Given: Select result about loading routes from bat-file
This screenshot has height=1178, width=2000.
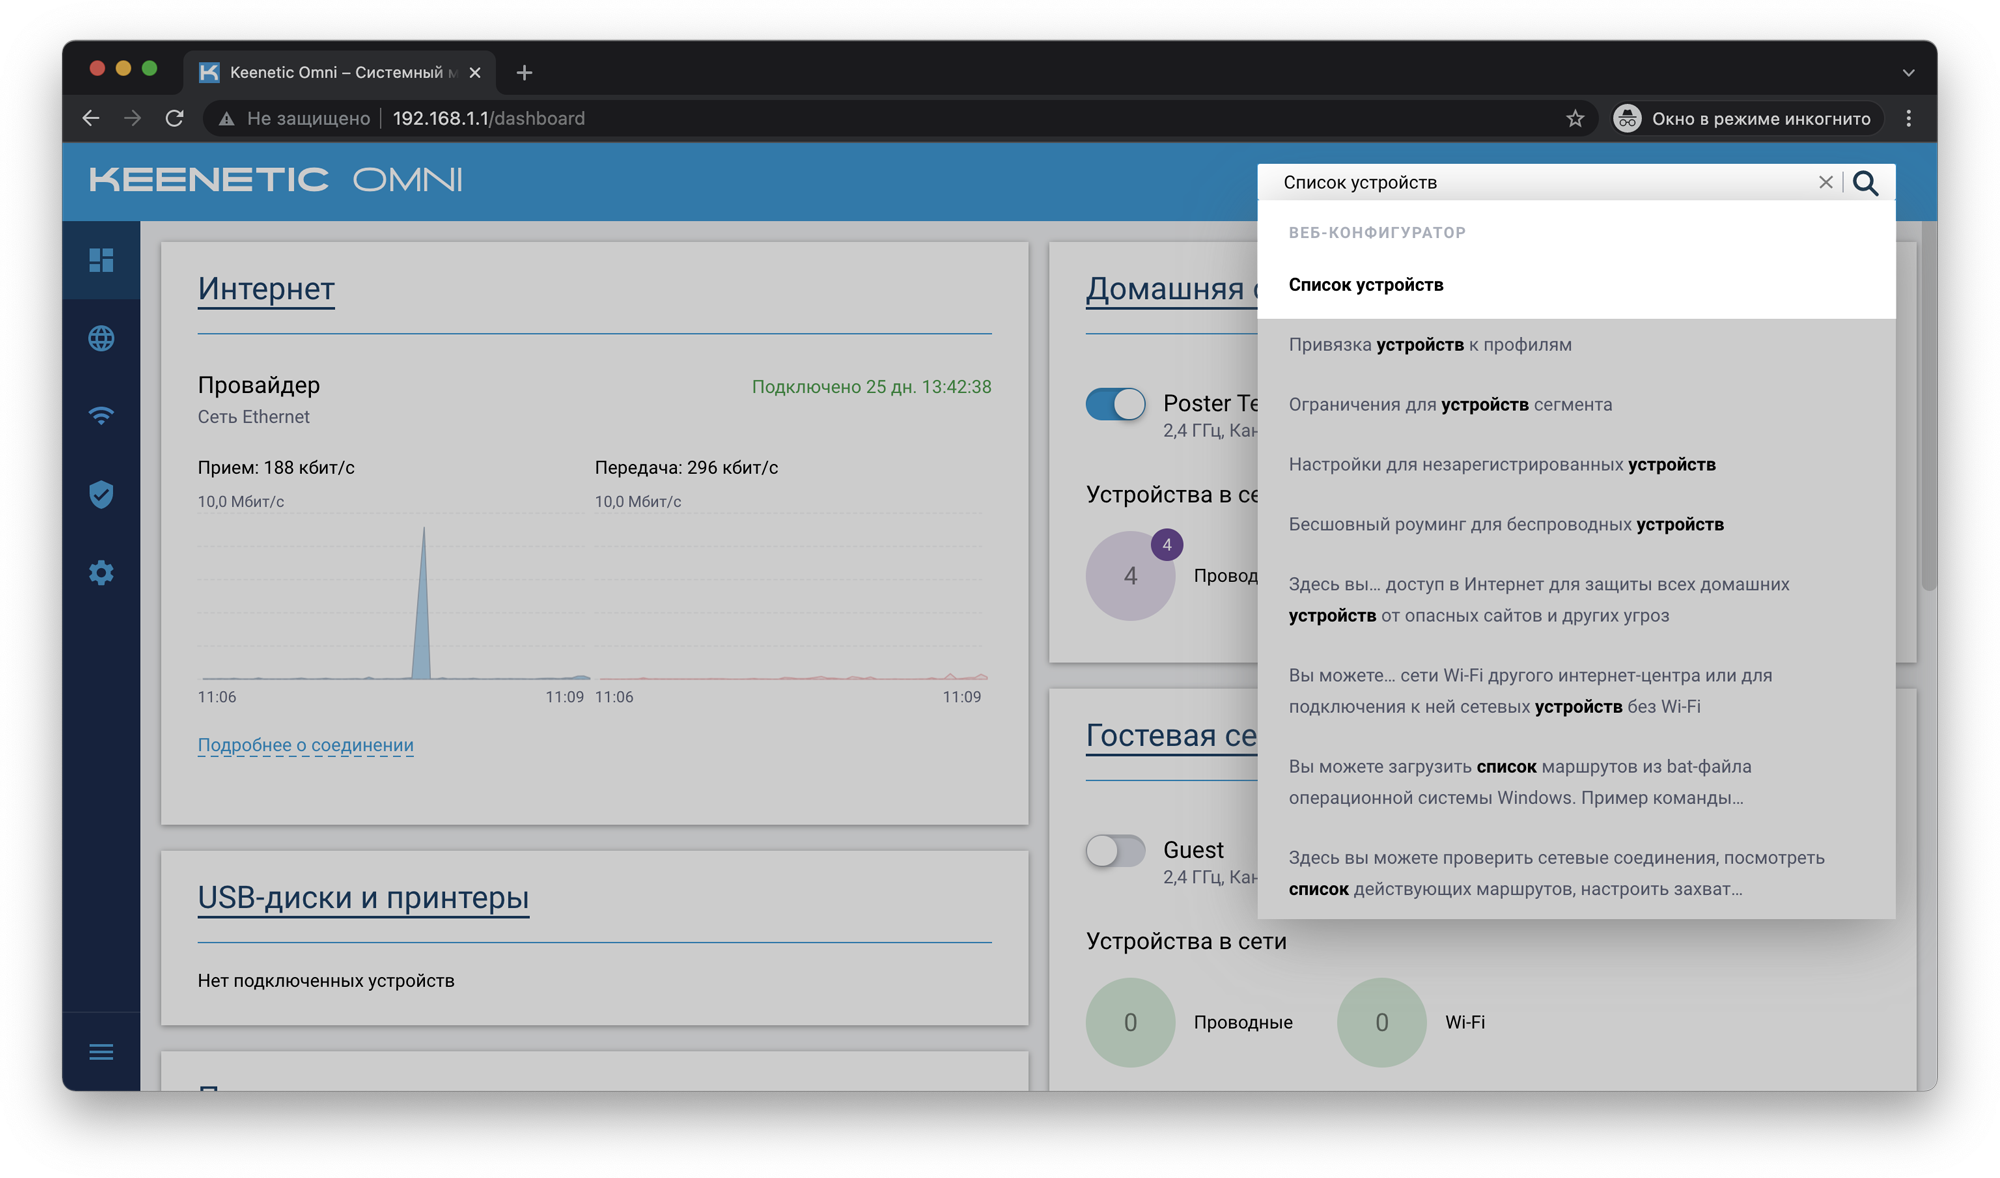Looking at the screenshot, I should pos(1576,781).
